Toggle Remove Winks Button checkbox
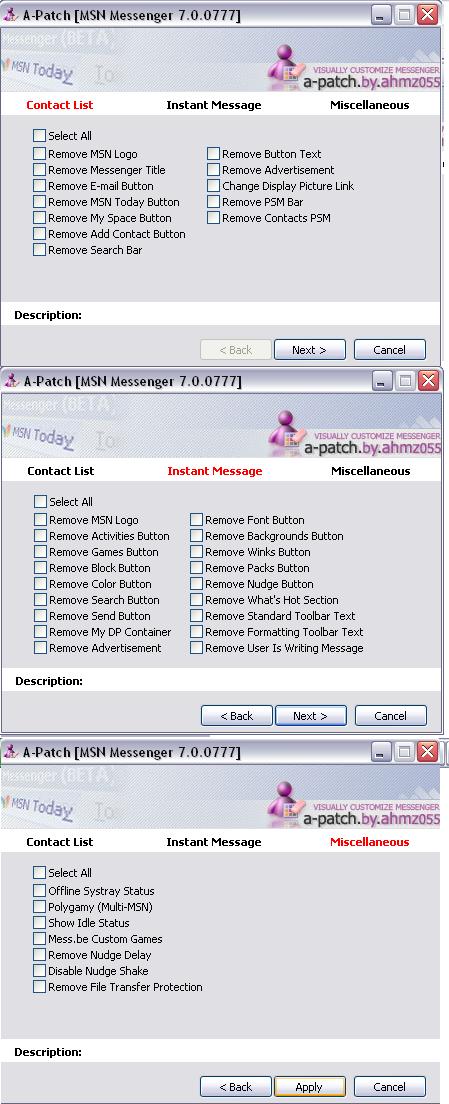 pos(196,552)
